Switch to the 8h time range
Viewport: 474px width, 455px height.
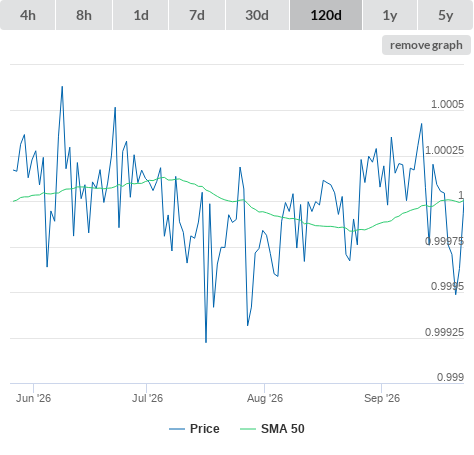tap(84, 15)
